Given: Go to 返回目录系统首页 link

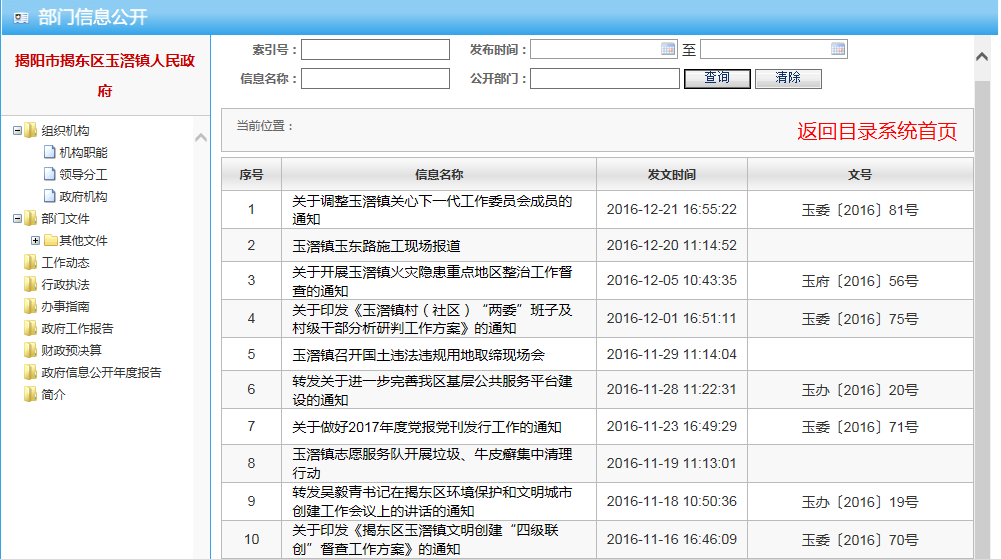Looking at the screenshot, I should [x=877, y=131].
